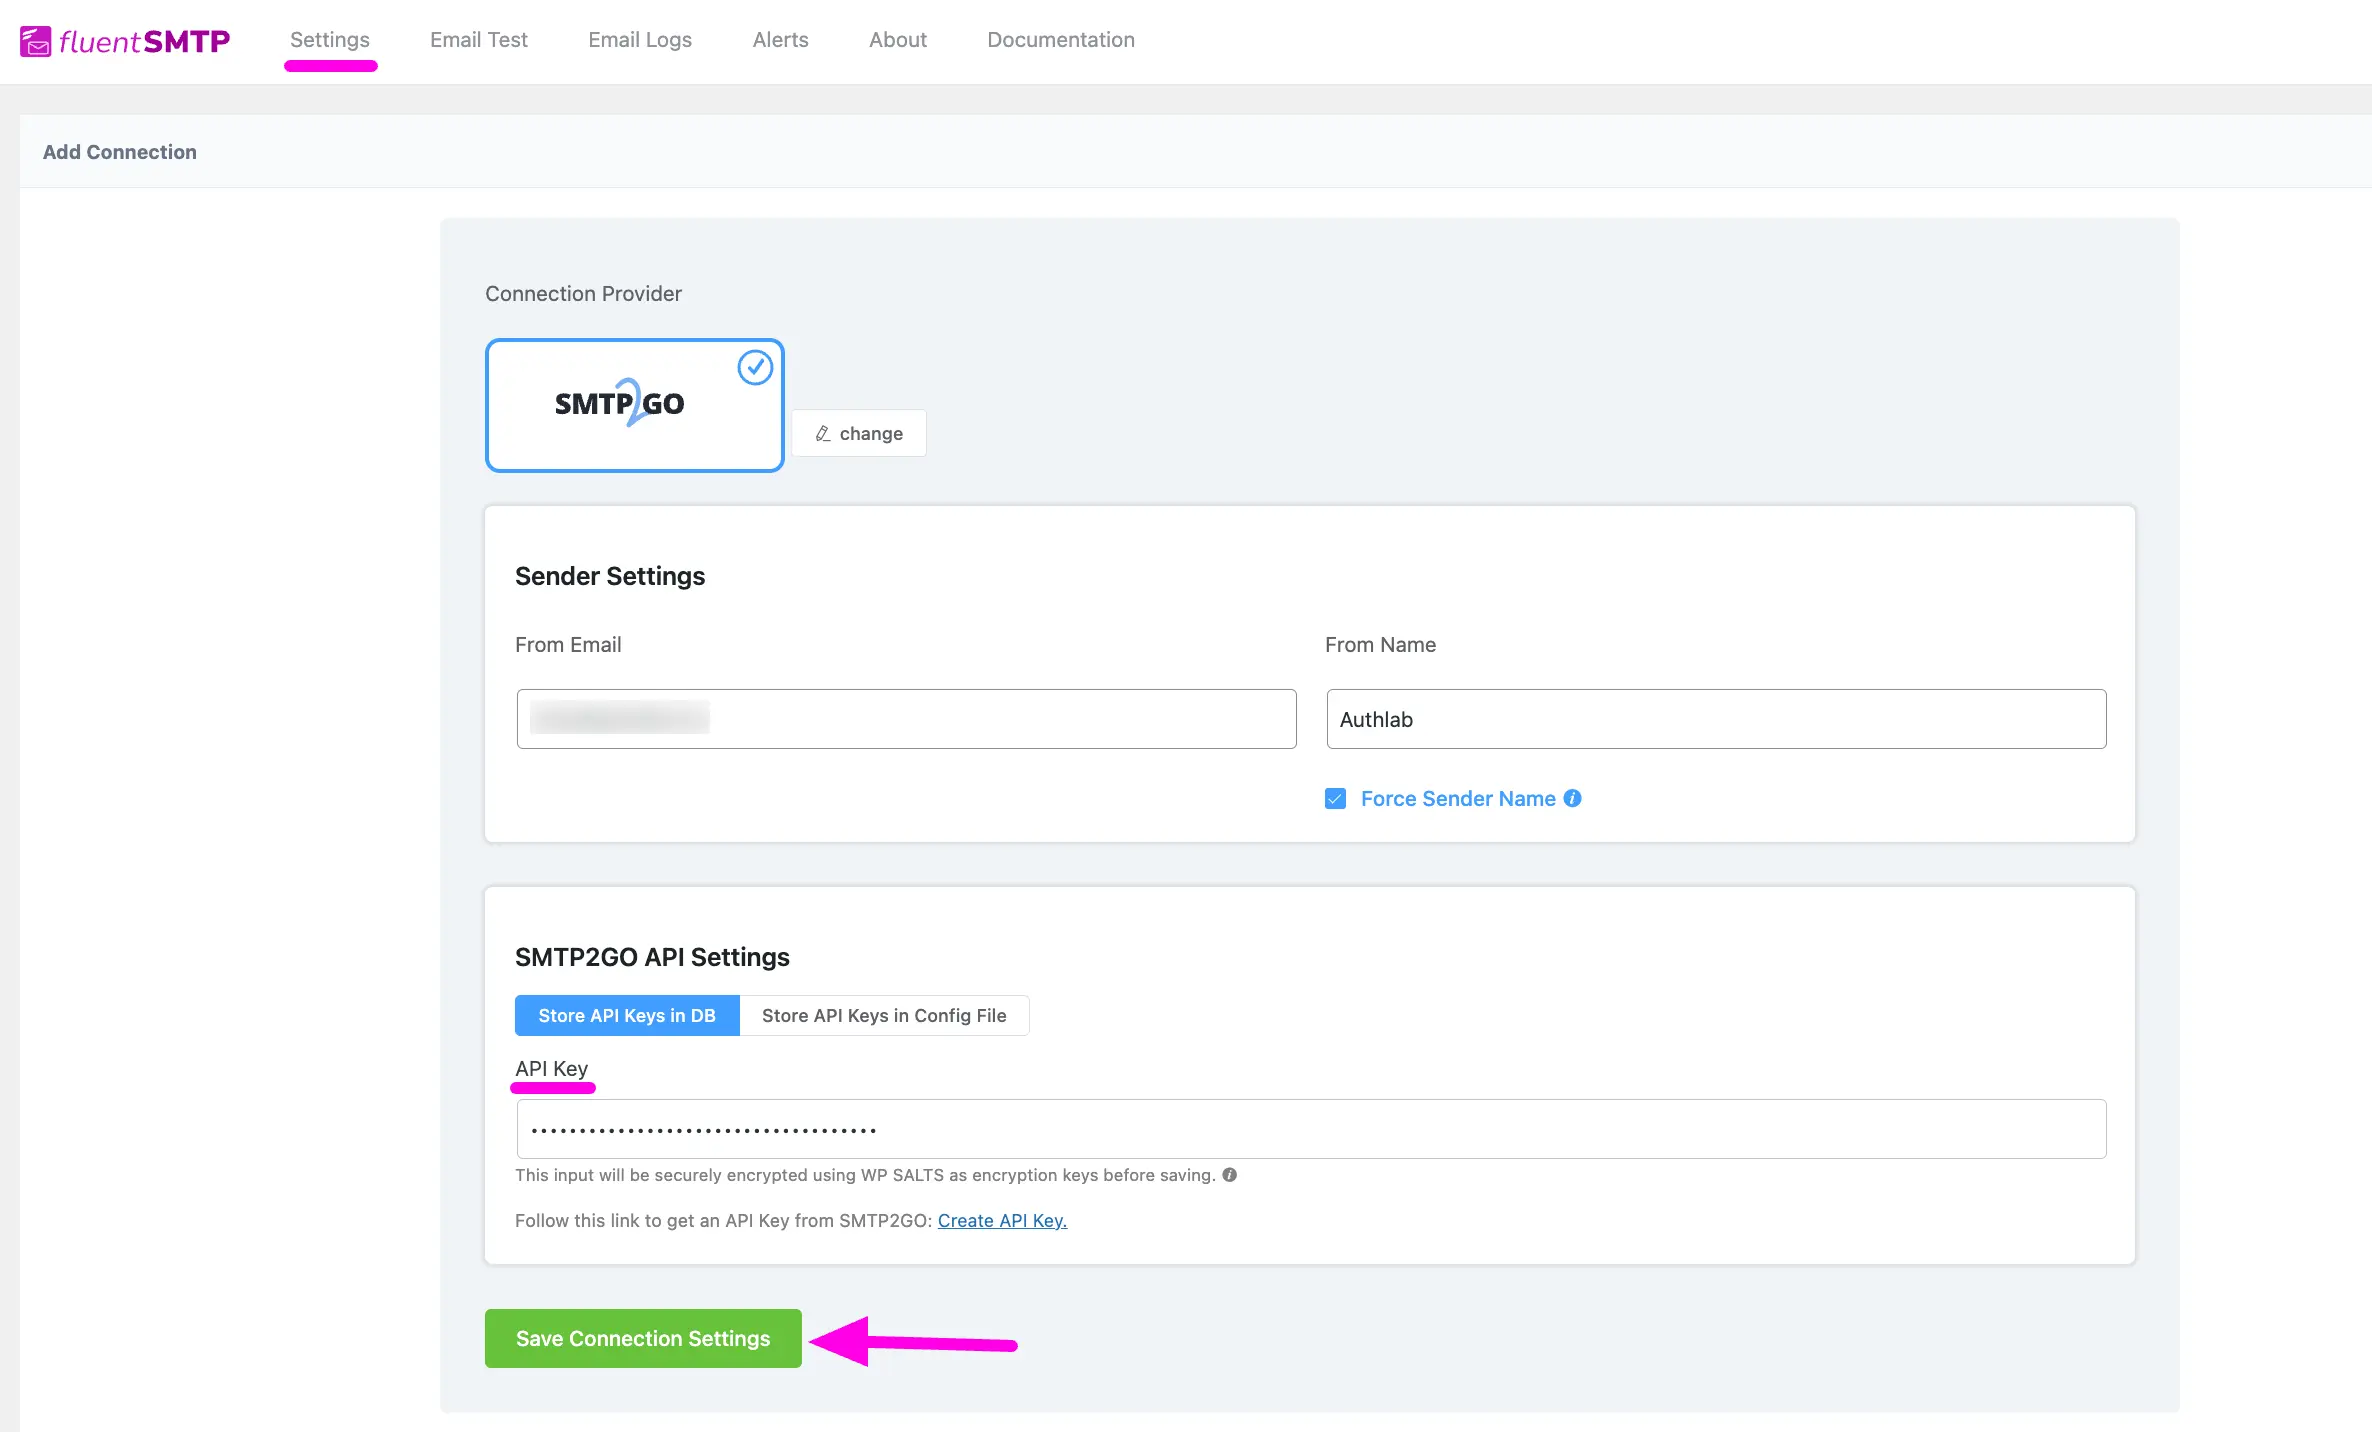This screenshot has width=2372, height=1432.
Task: Click Save Connection Settings button
Action: [643, 1338]
